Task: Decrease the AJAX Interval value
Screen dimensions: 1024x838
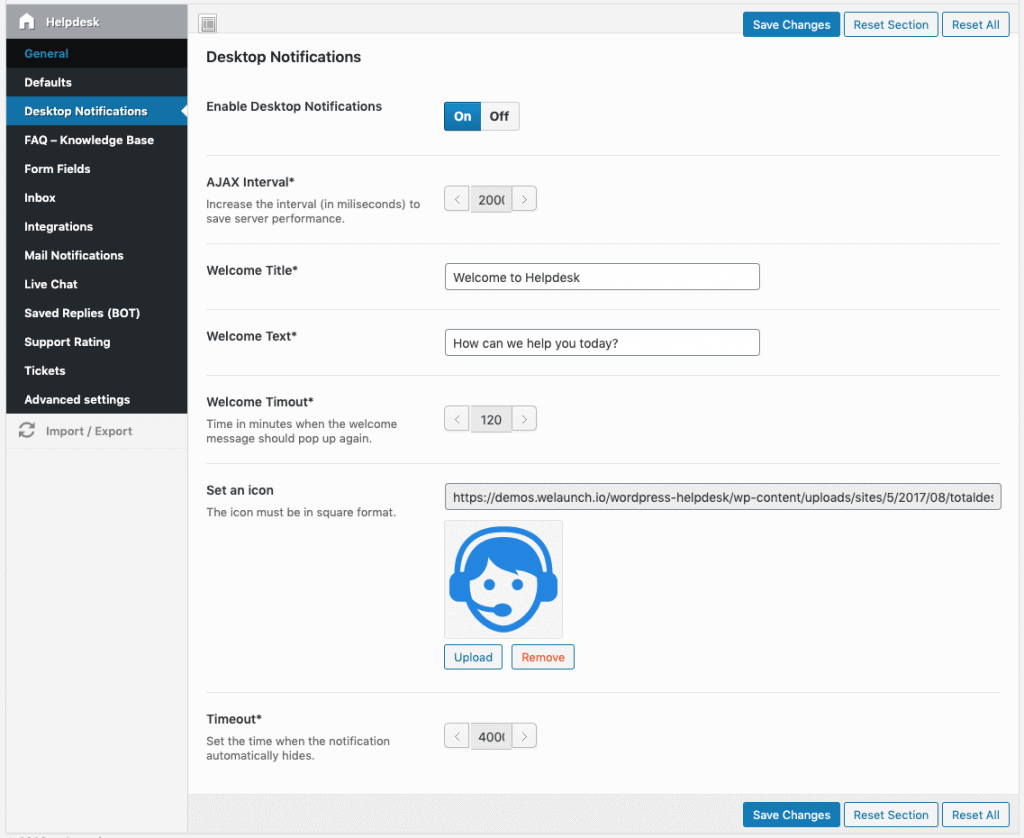Action: (x=457, y=200)
